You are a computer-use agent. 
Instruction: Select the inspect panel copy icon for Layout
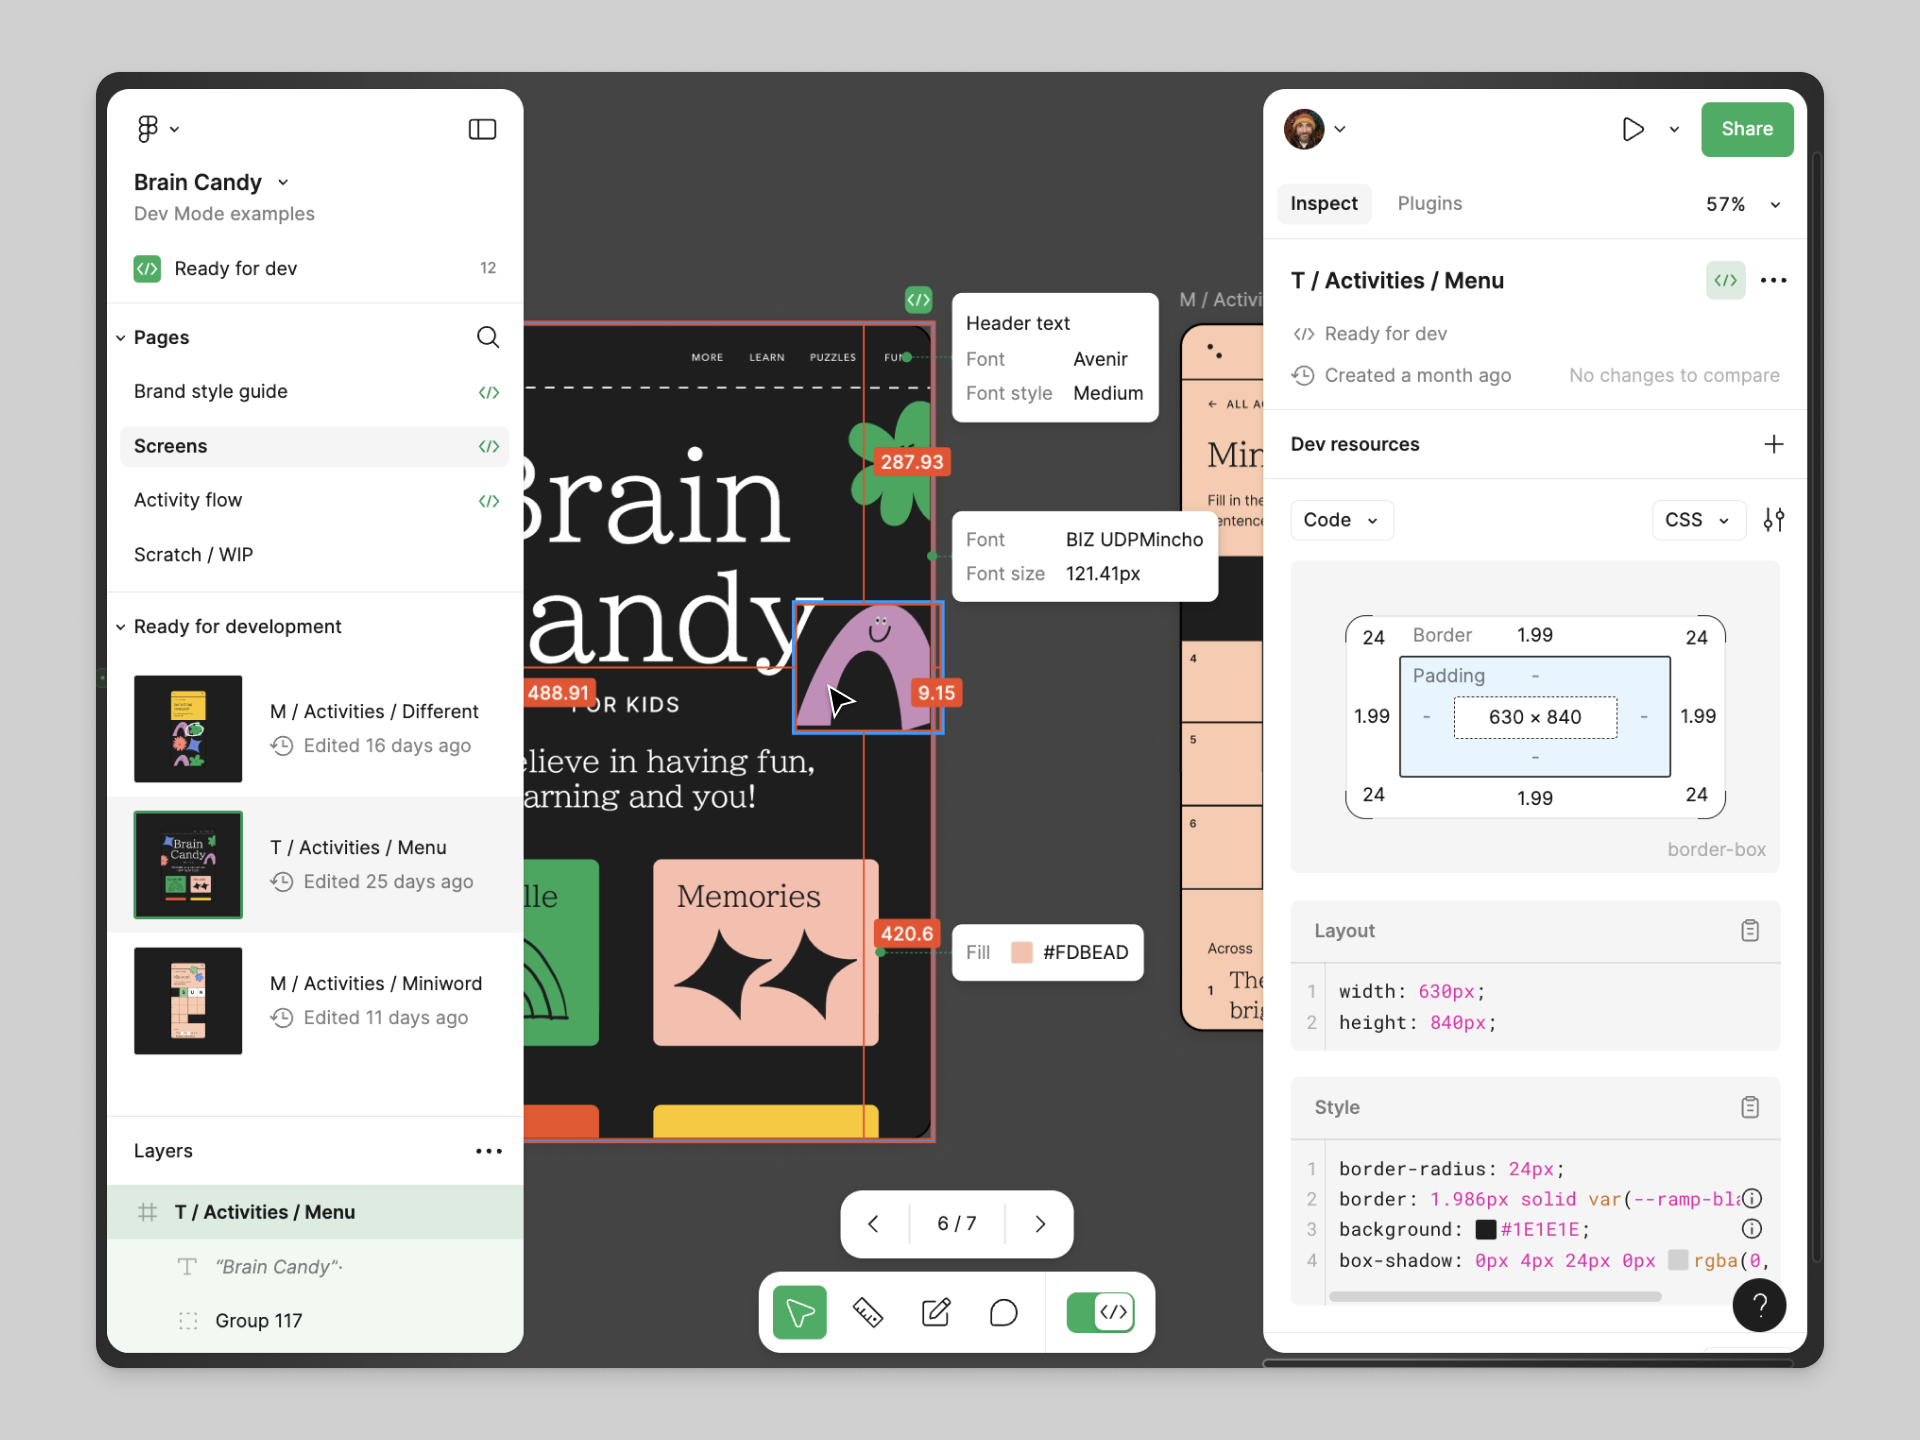tap(1751, 929)
